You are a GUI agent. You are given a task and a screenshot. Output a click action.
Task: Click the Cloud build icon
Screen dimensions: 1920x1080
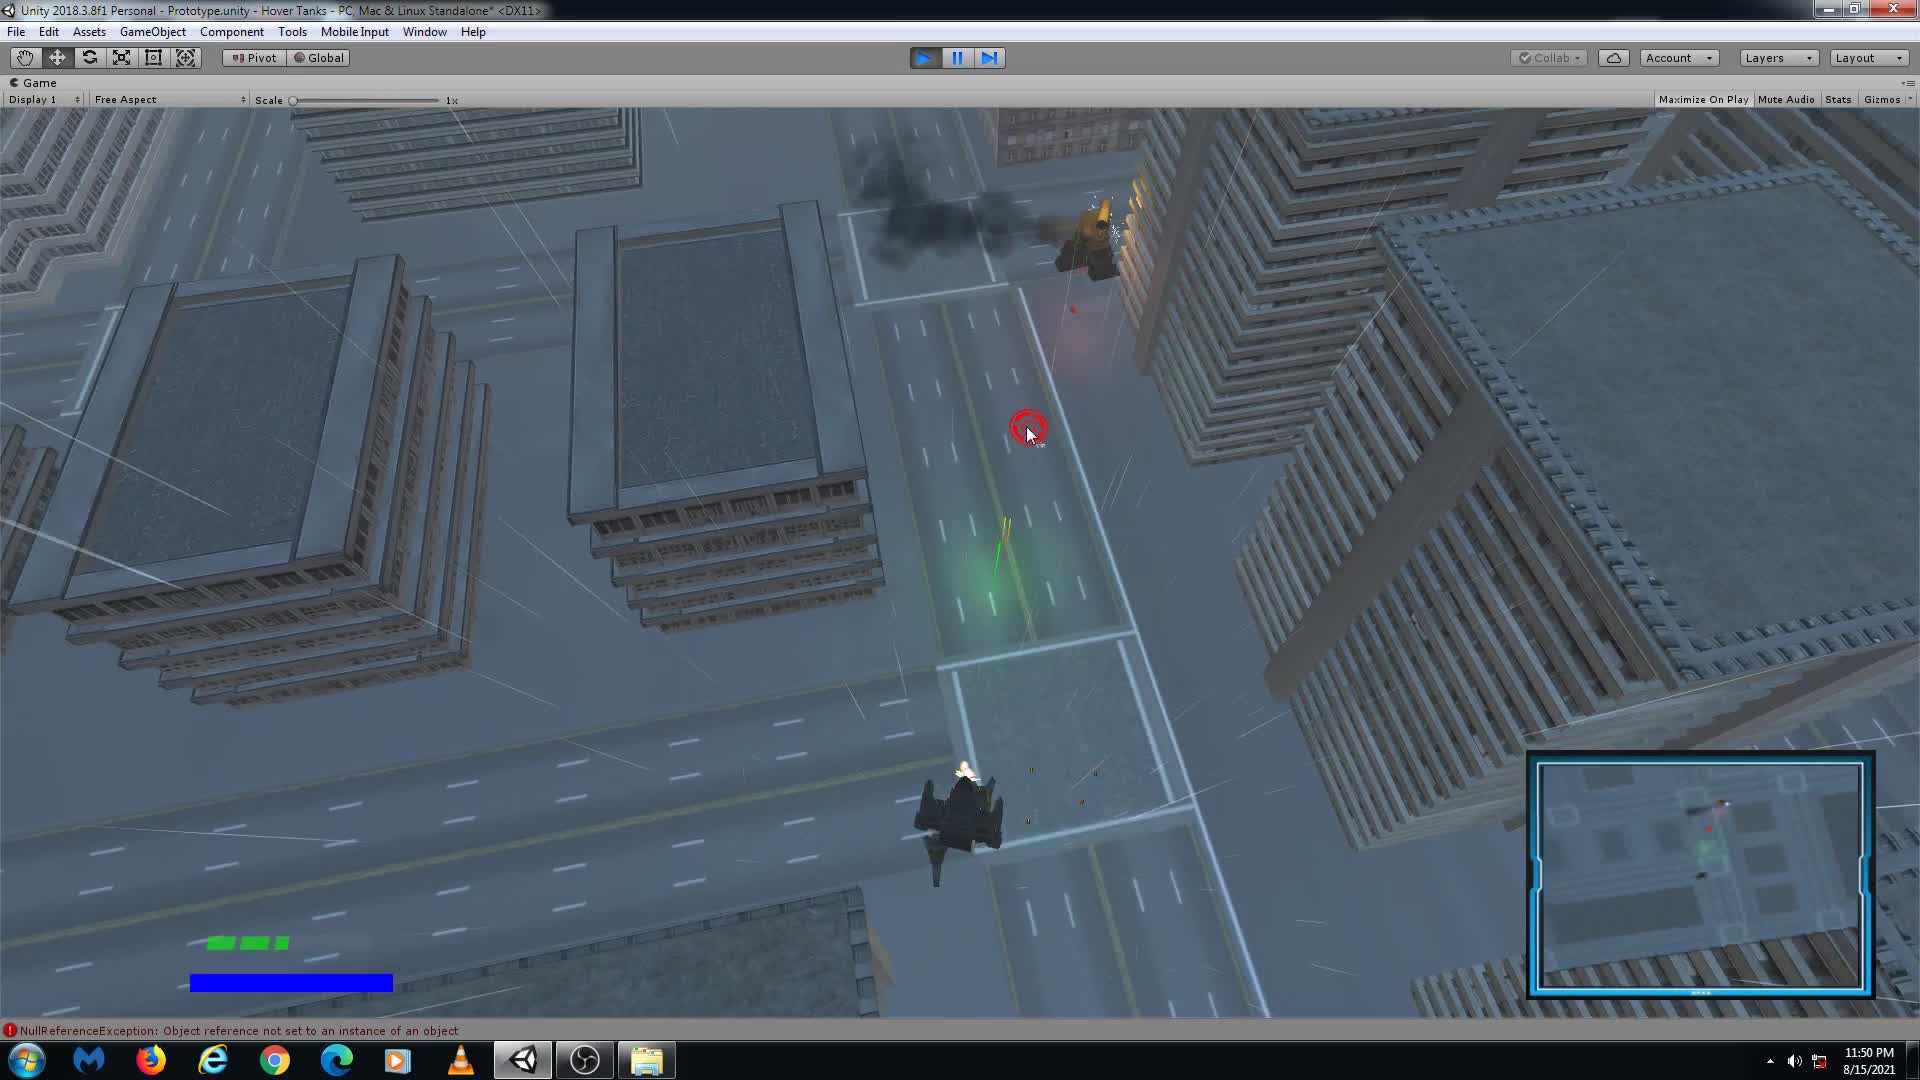(x=1613, y=57)
